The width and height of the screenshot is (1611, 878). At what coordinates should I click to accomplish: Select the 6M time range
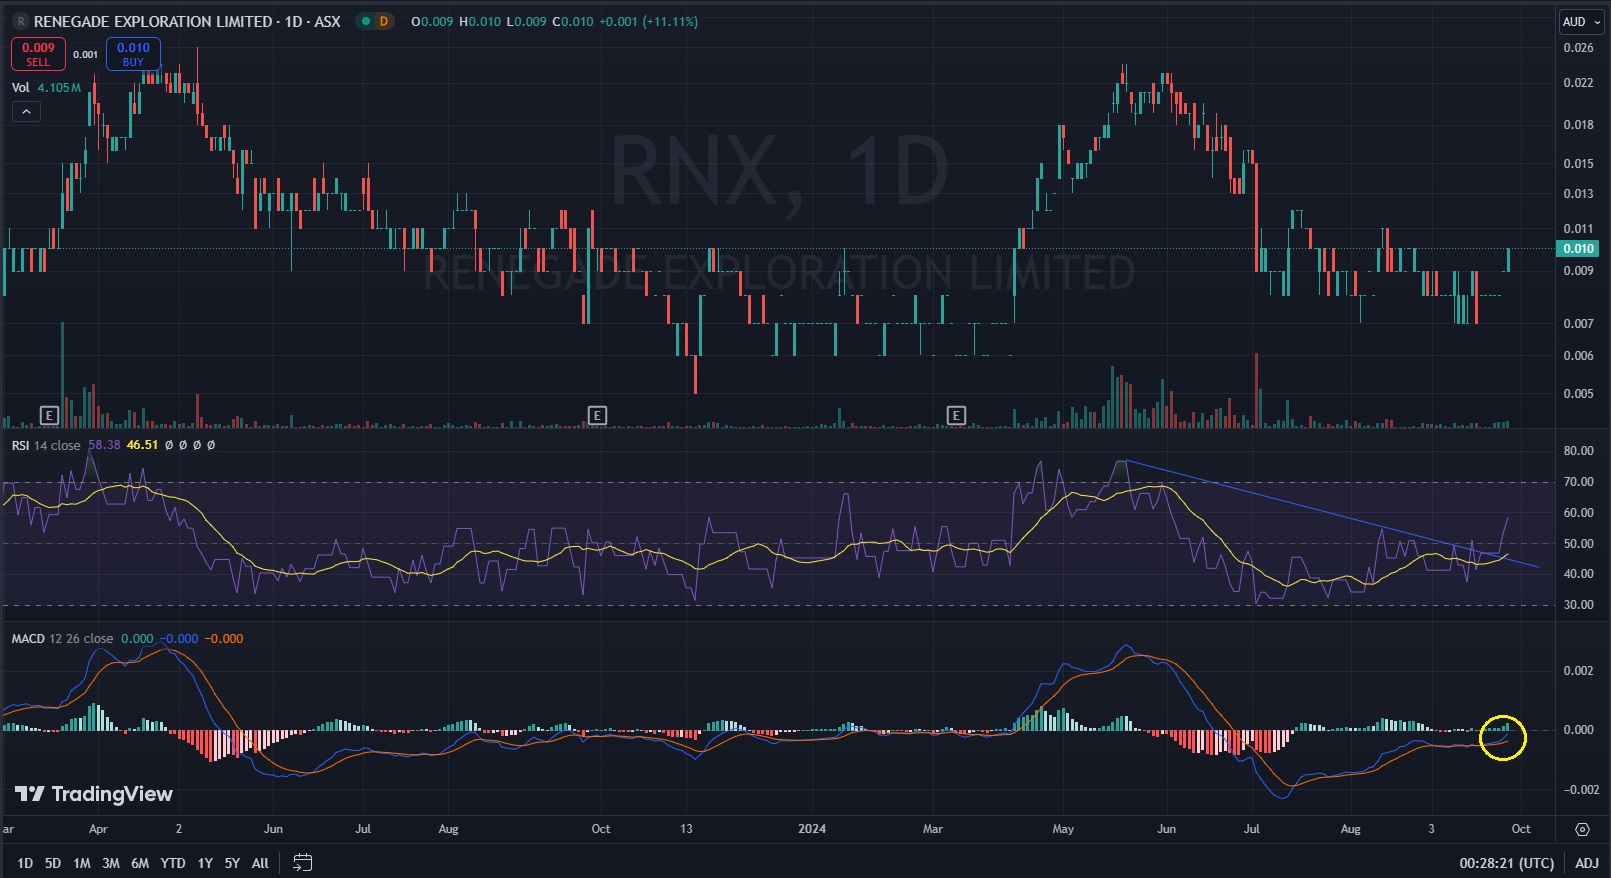(x=140, y=863)
